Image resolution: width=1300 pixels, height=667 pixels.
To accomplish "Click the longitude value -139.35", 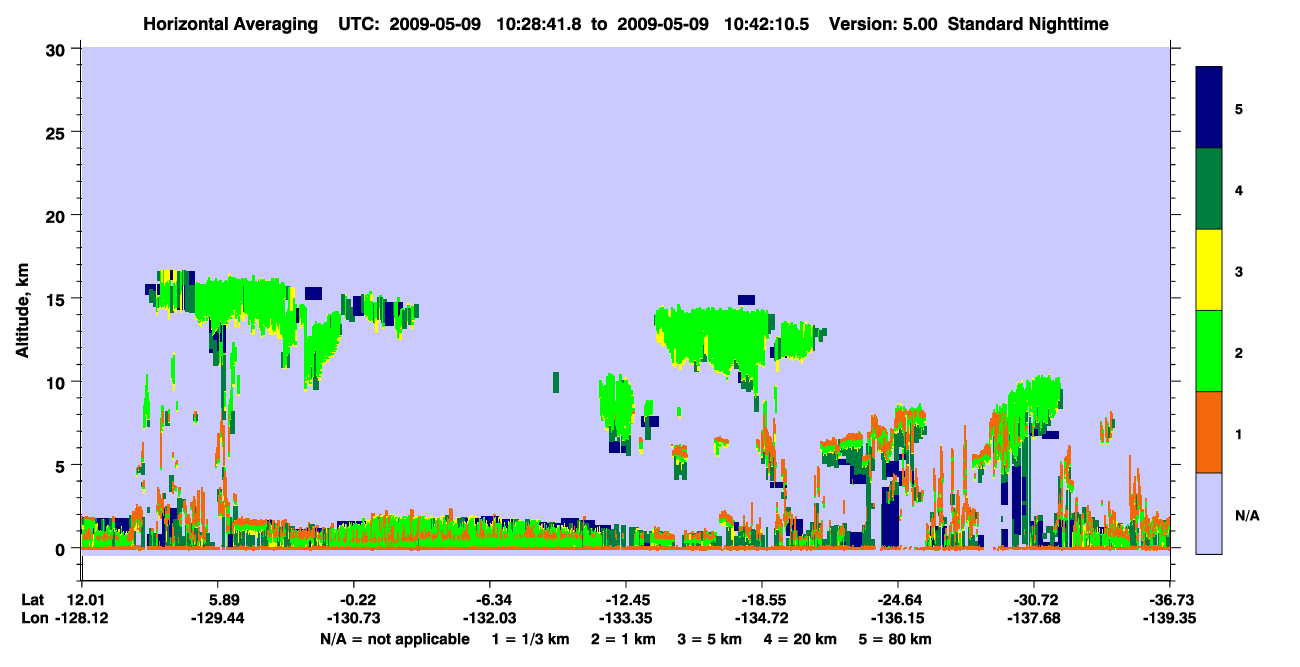I will pyautogui.click(x=1171, y=619).
